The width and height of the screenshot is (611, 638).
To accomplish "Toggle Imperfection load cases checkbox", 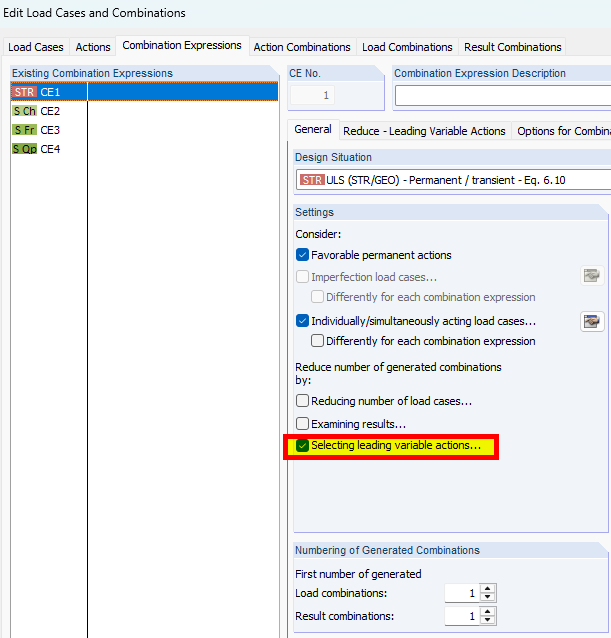I will (302, 277).
